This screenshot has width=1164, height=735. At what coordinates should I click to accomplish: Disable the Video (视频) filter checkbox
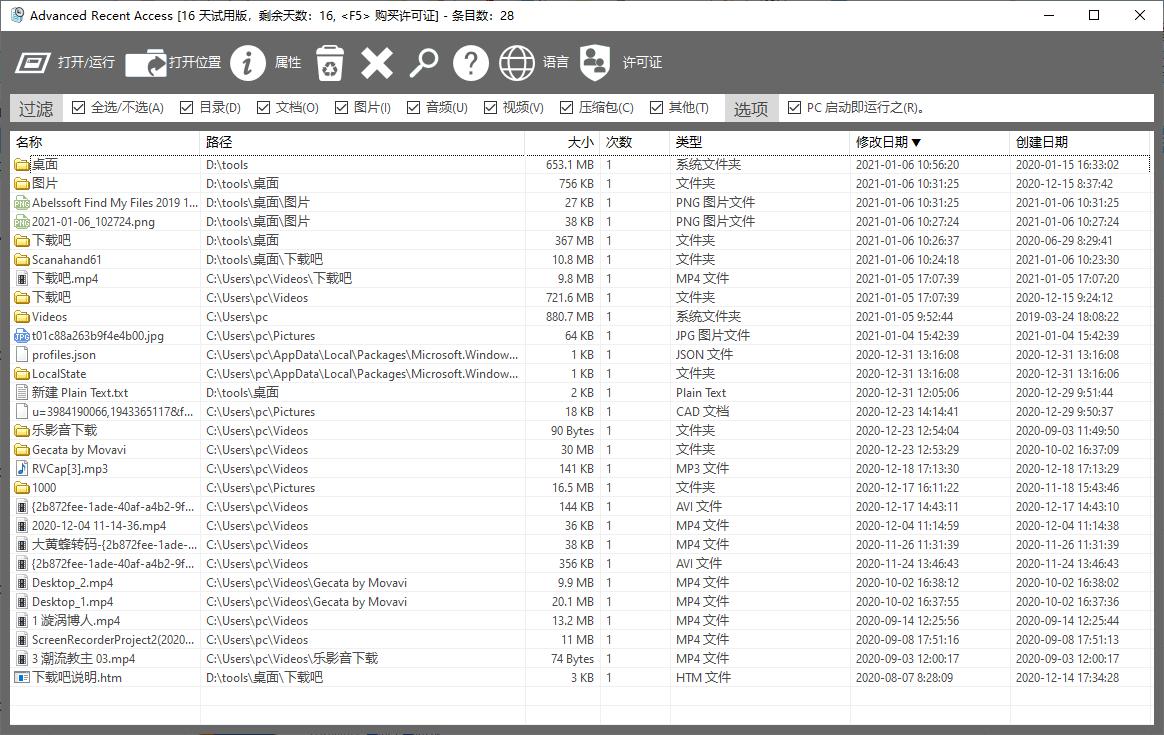pyautogui.click(x=490, y=108)
